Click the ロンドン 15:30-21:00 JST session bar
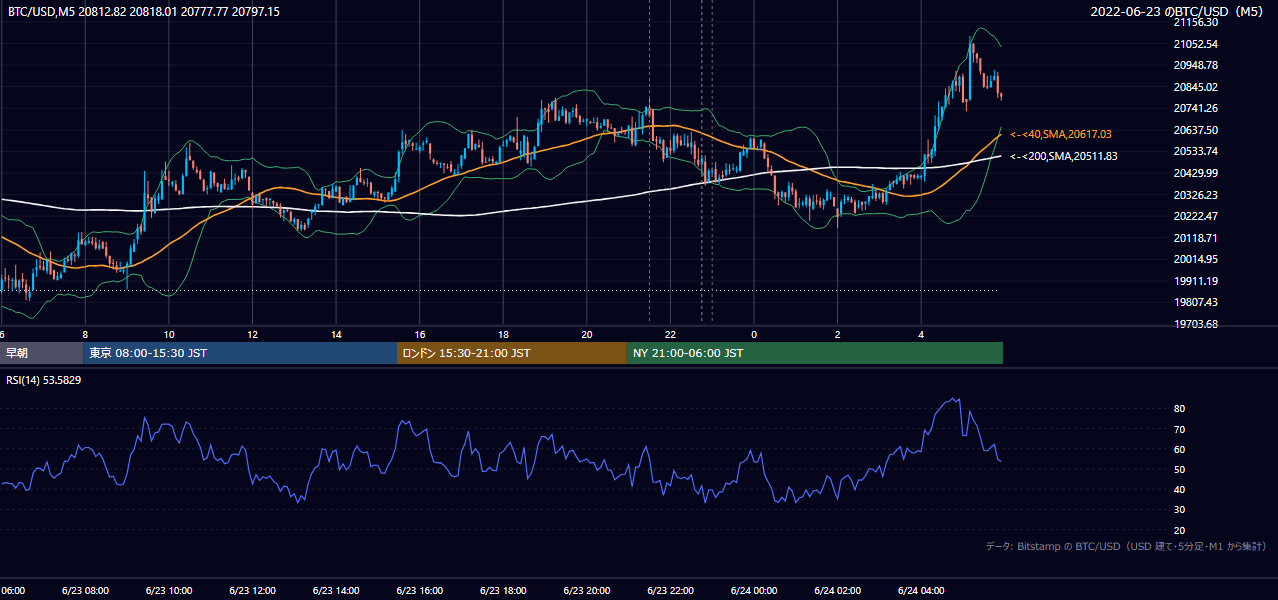The image size is (1278, 600). click(512, 353)
